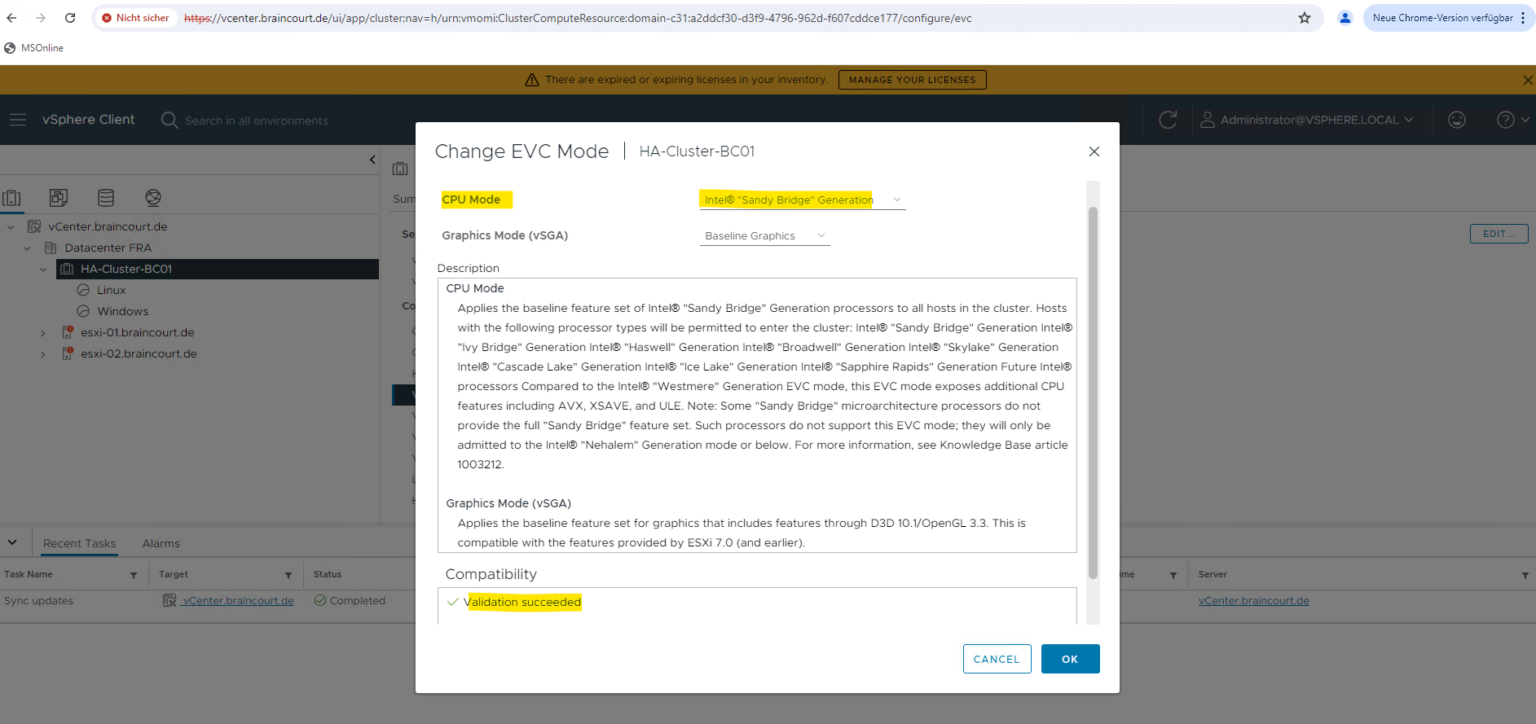Image resolution: width=1536 pixels, height=724 pixels.
Task: Click the MANAGE YOUR LICENSES button
Action: point(911,79)
